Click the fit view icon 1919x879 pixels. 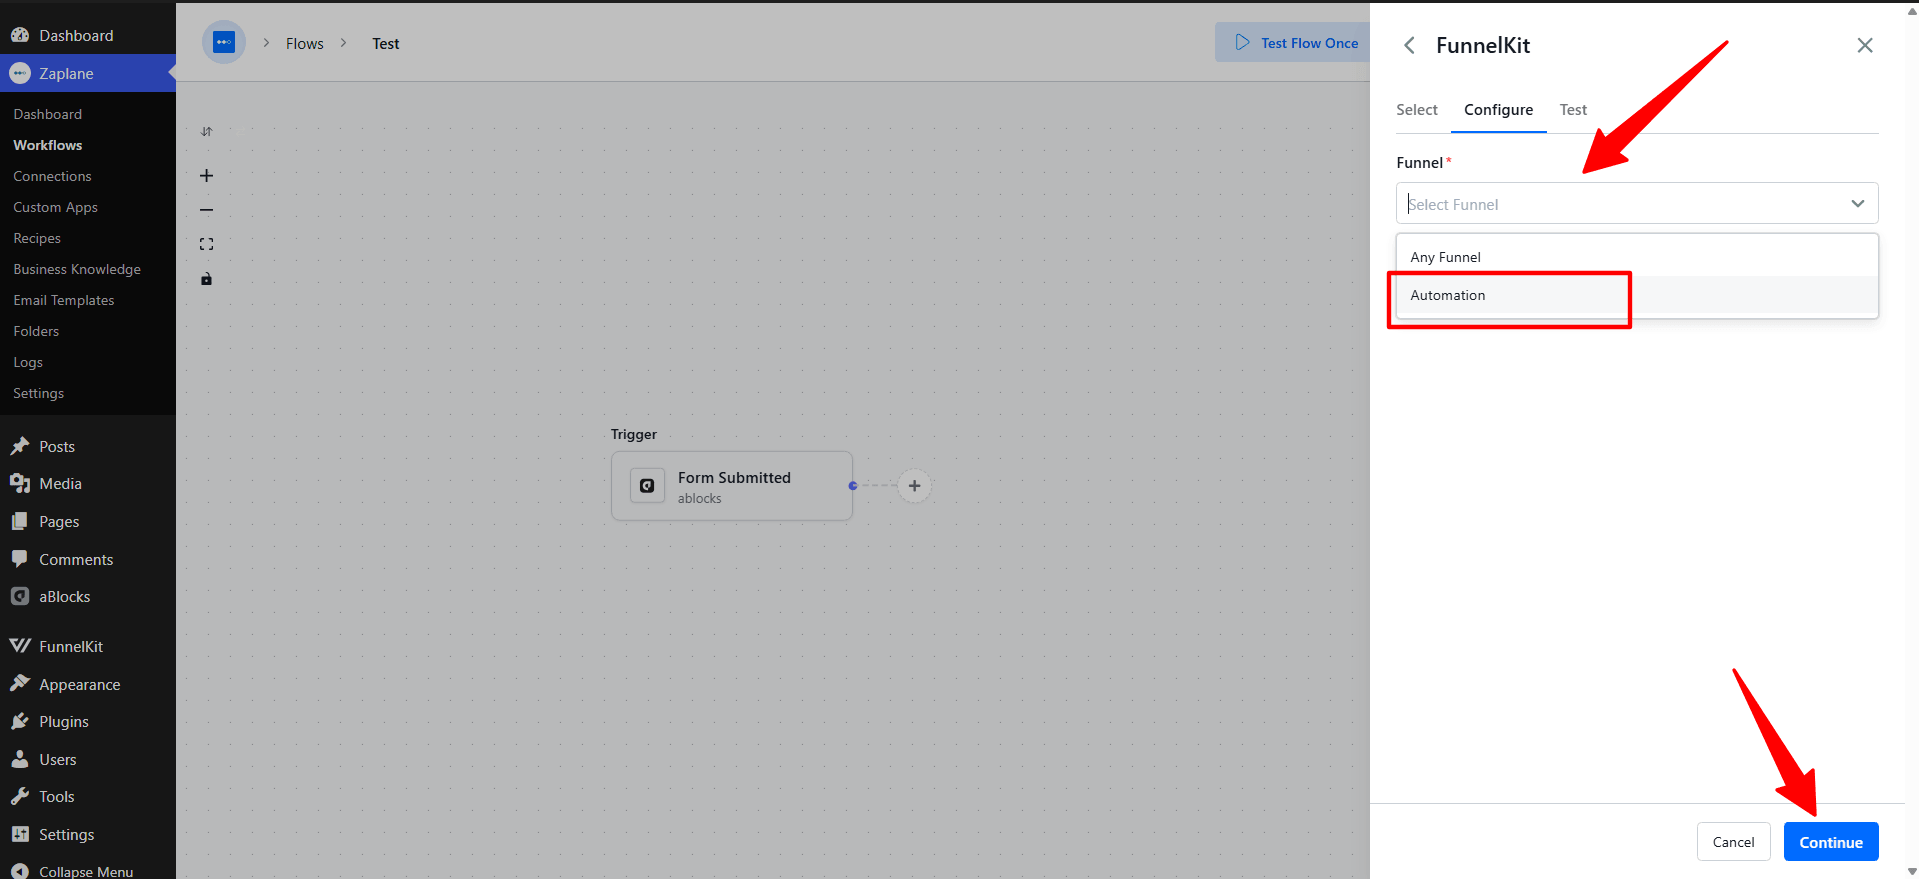click(206, 244)
